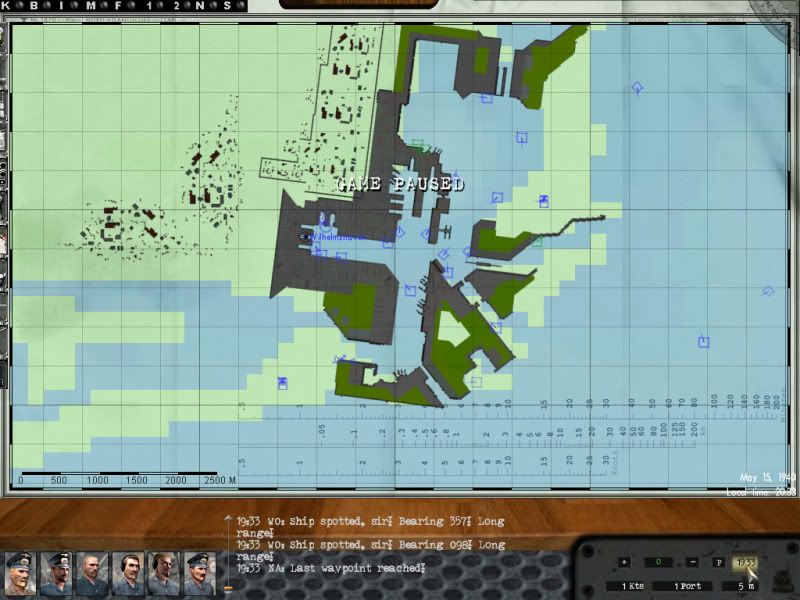This screenshot has width=800, height=600.
Task: Click the 5 m depth readout
Action: 746,585
